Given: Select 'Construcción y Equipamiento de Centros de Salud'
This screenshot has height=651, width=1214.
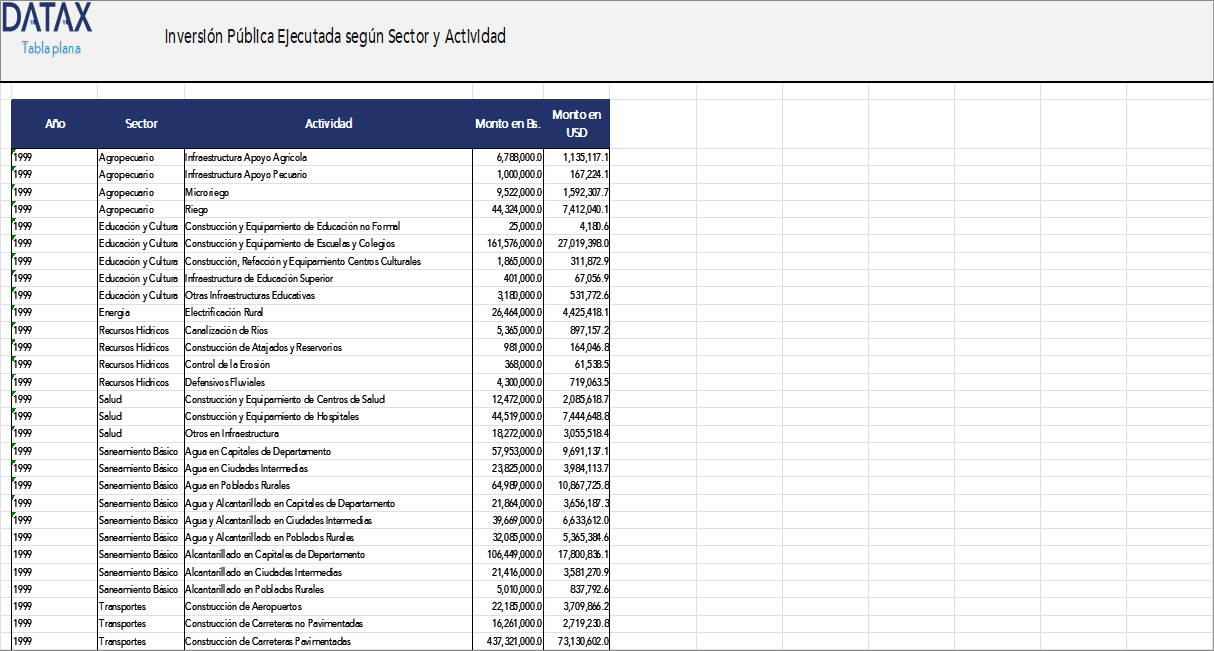Looking at the screenshot, I should pos(328,399).
